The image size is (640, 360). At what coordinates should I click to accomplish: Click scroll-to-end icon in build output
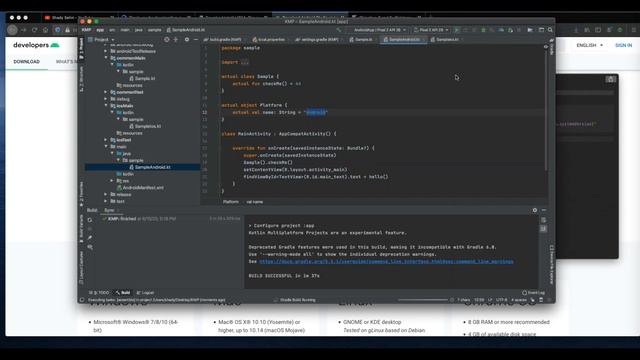[543, 229]
